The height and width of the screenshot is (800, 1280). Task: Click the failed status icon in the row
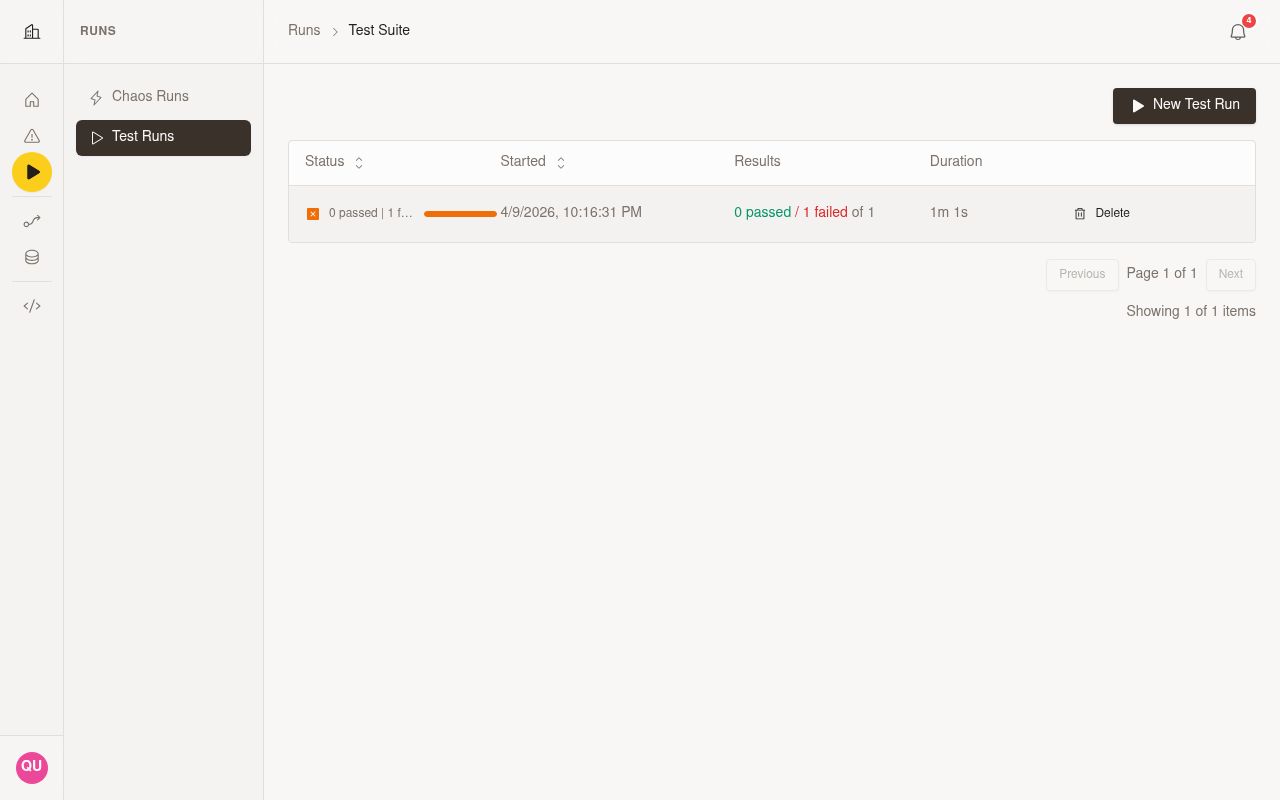click(x=313, y=214)
